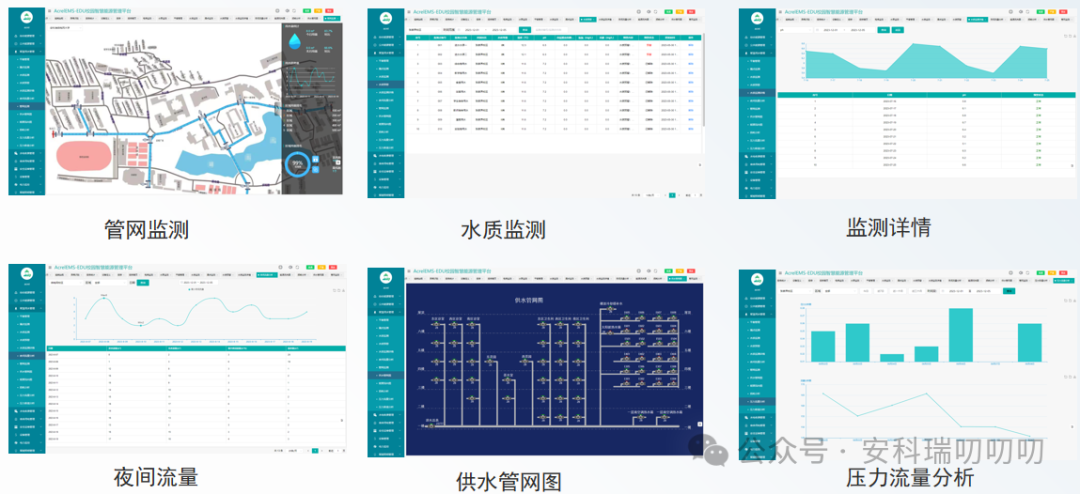Screen dimensions: 1080x494
Task: Open the dropdown above the map in 管网监测 panel
Action: coord(65,28)
